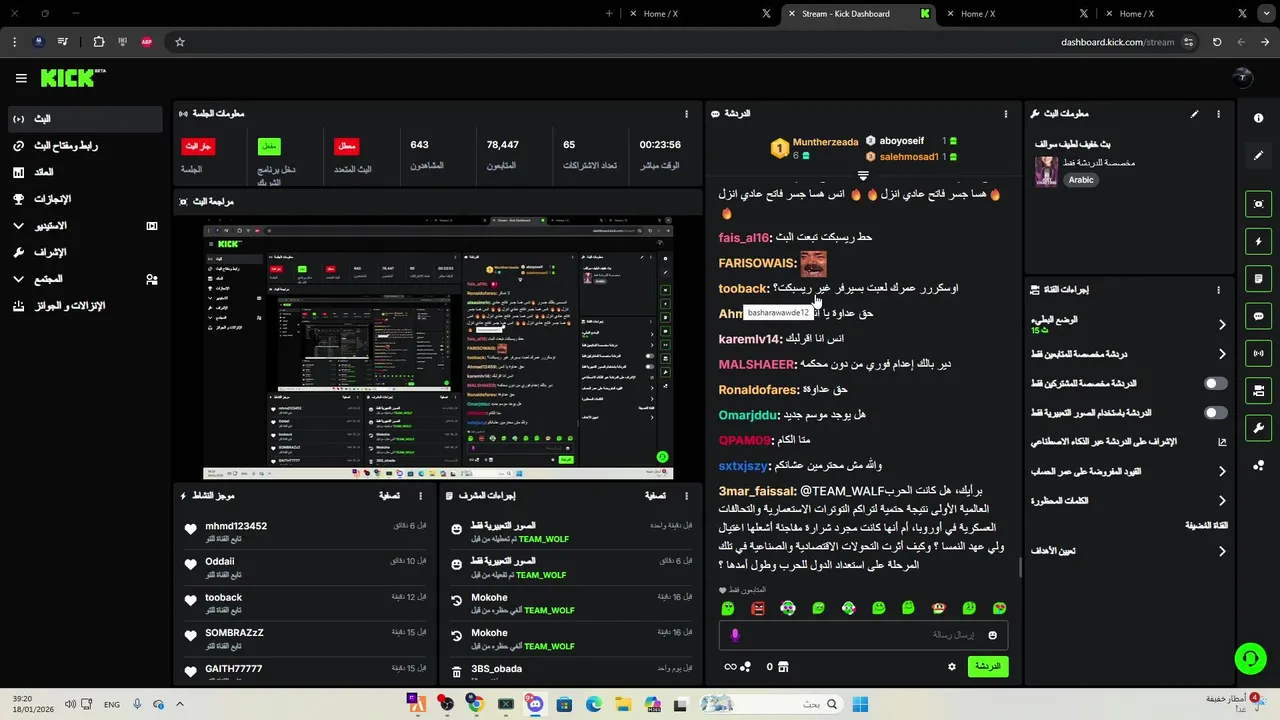The width and height of the screenshot is (1280, 720).
Task: Bookmark this page with the star icon
Action: coord(180,42)
